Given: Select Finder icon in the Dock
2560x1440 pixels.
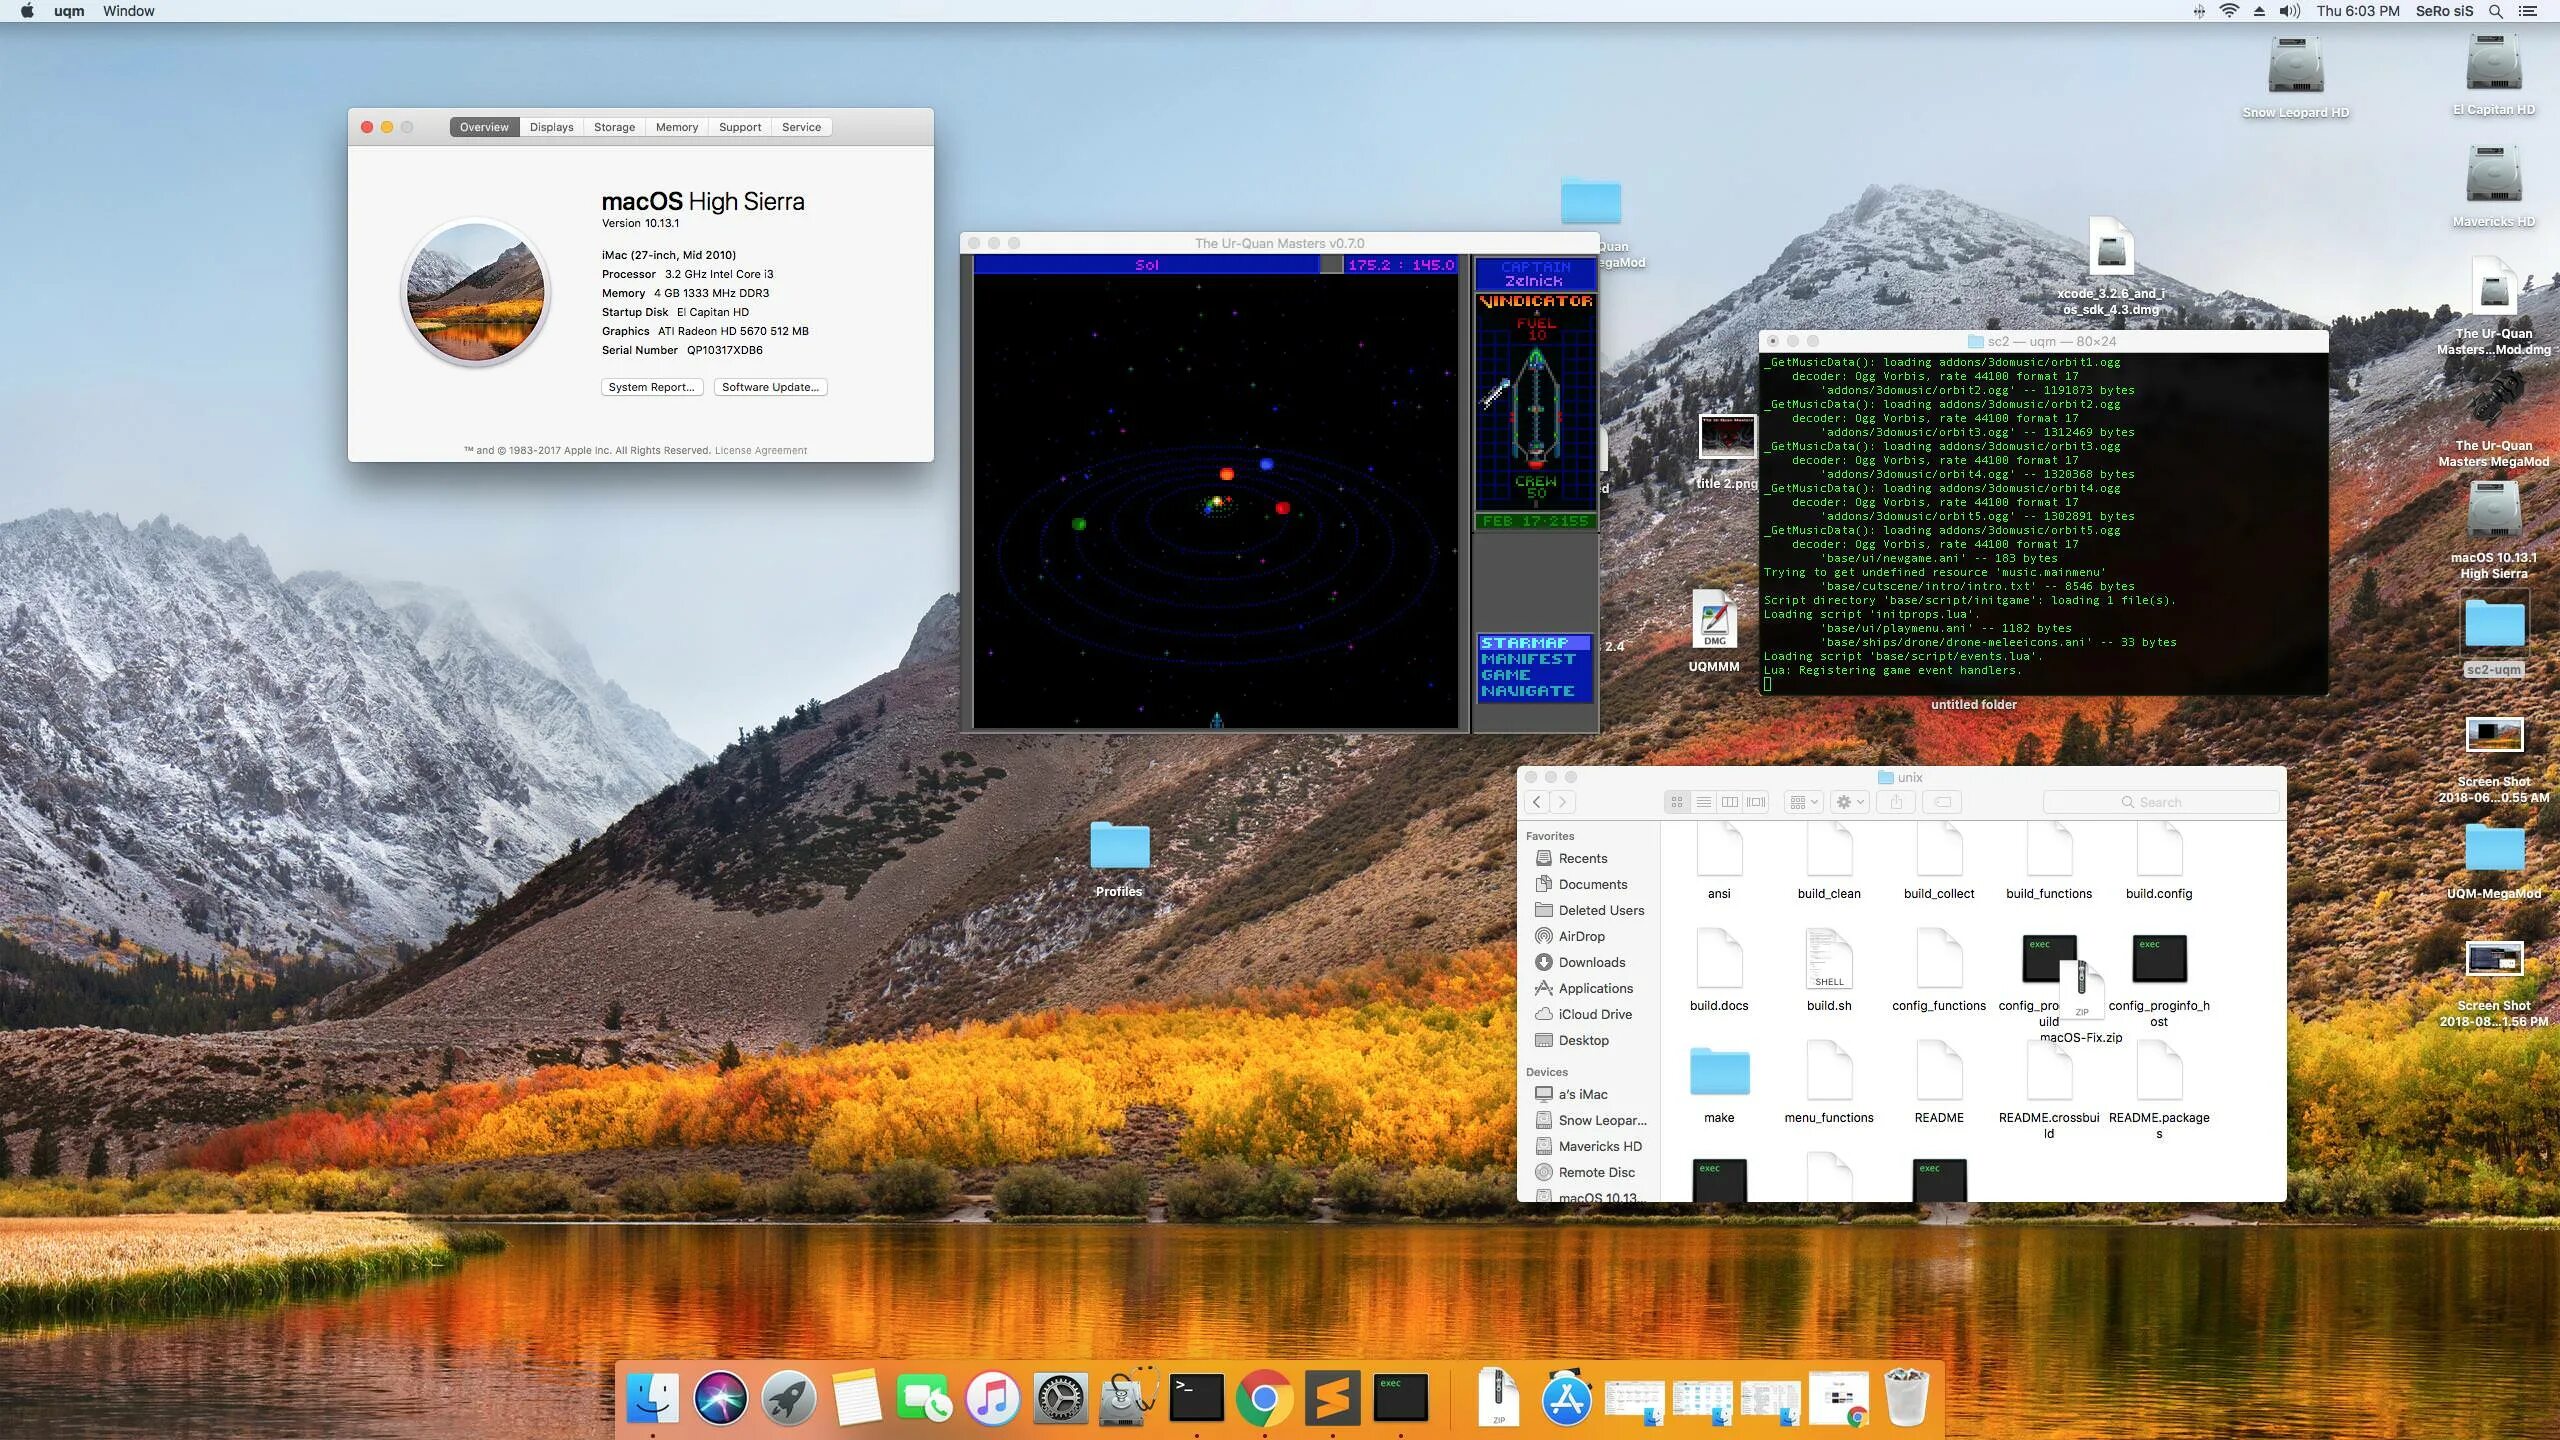Looking at the screenshot, I should tap(652, 1398).
